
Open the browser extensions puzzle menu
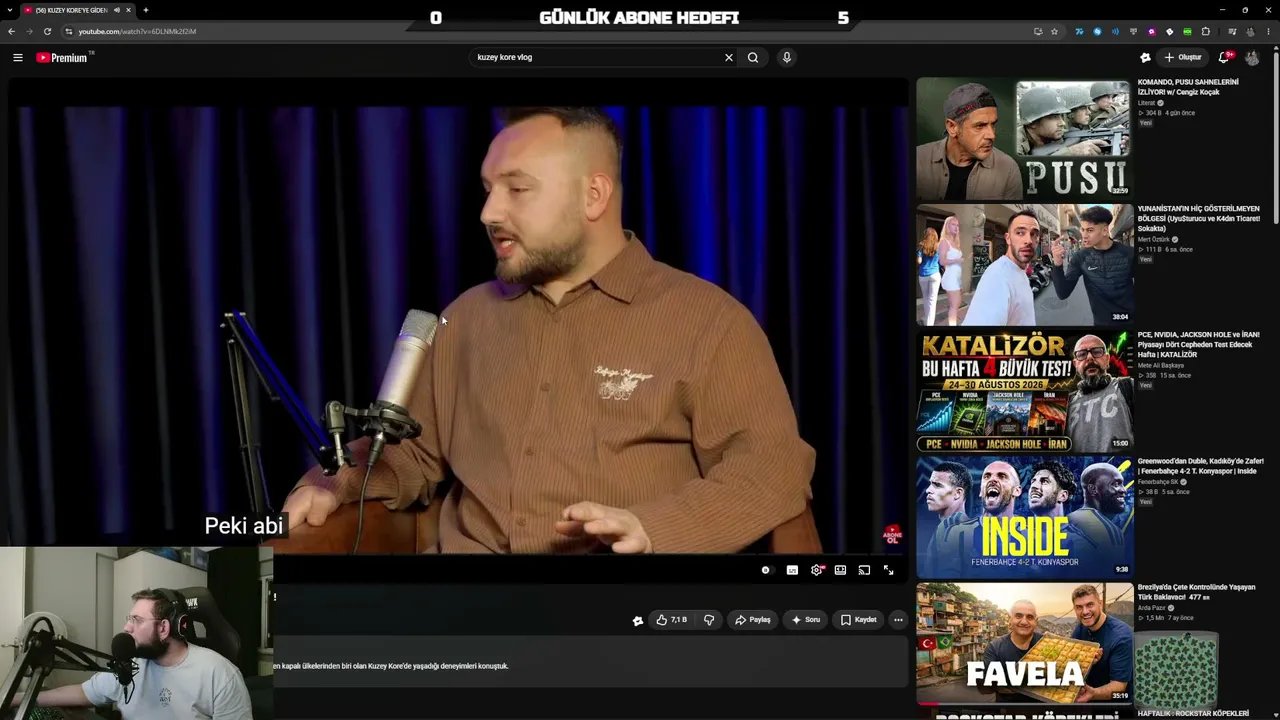click(1206, 31)
